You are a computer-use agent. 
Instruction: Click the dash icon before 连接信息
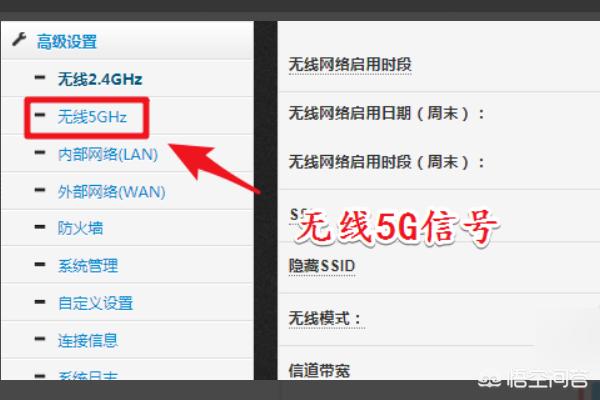[x=40, y=339]
